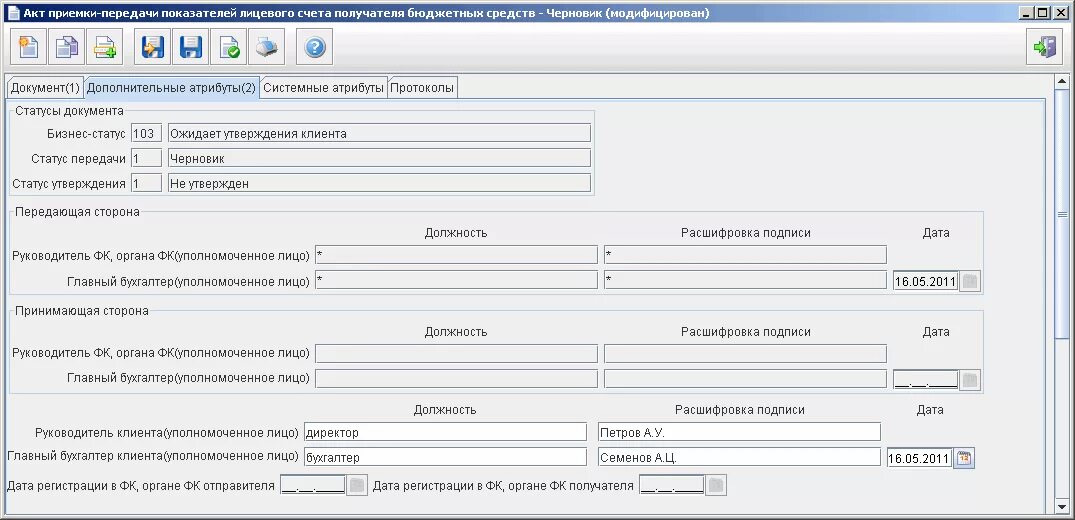1075x520 pixels.
Task: Open the Протоколы tab
Action: [422, 88]
